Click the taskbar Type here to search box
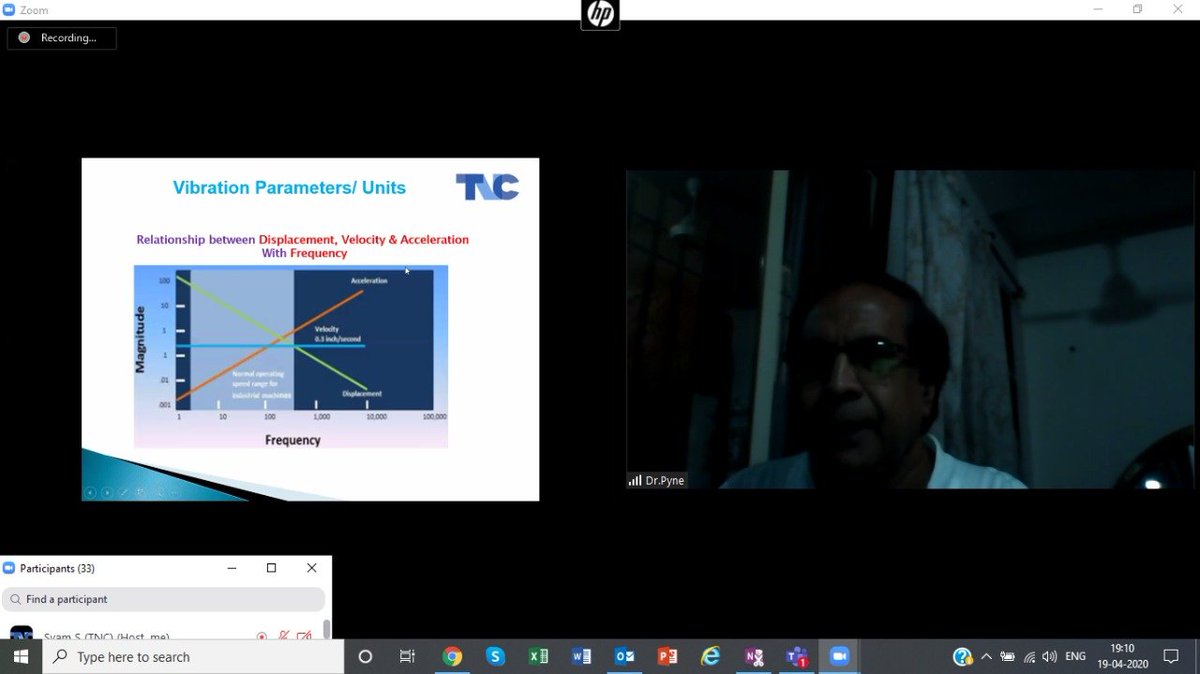Viewport: 1200px width, 674px height. pyautogui.click(x=193, y=657)
